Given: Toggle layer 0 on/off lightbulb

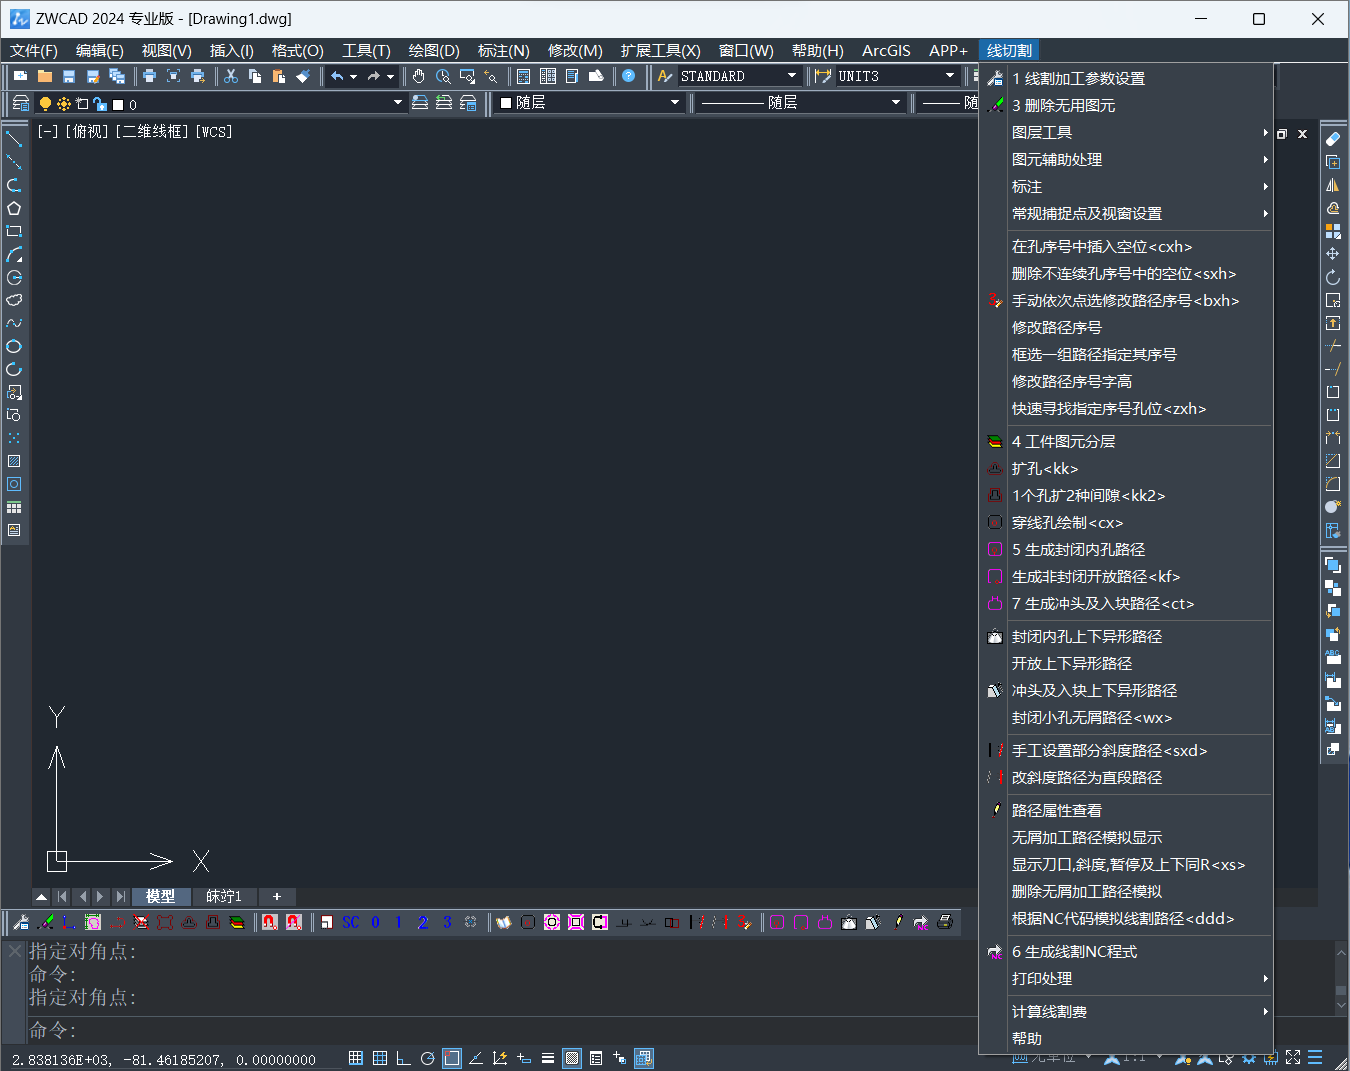Looking at the screenshot, I should (x=45, y=104).
